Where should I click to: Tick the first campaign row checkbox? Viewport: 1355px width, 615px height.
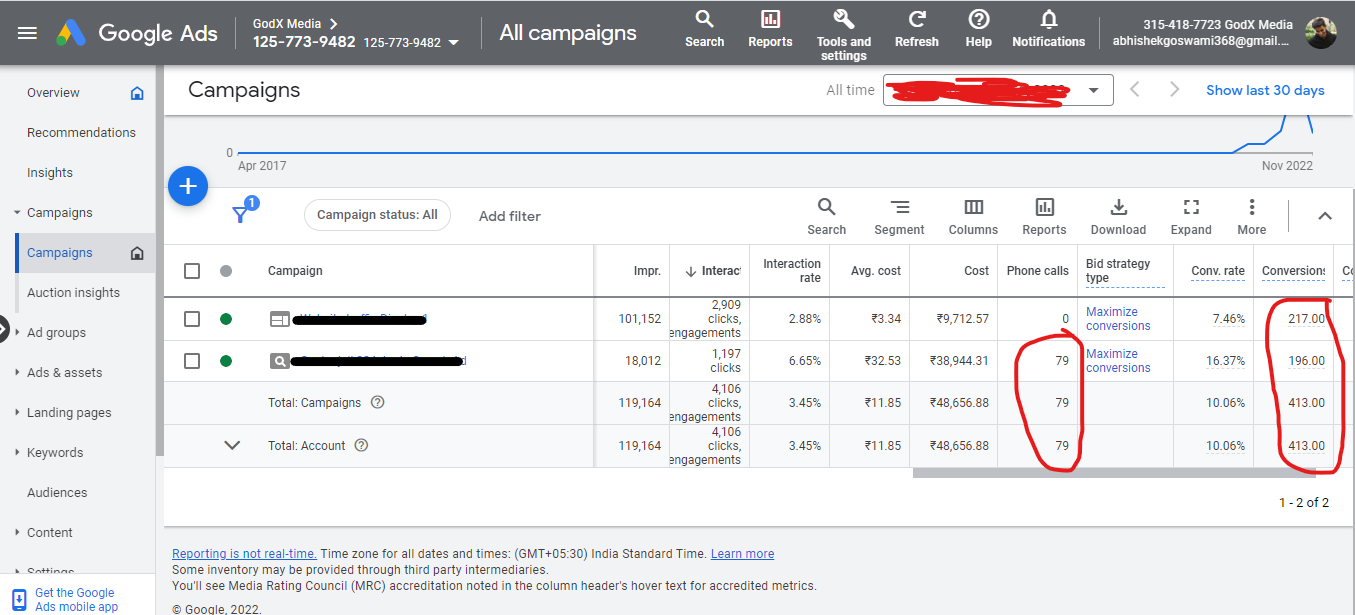(192, 319)
